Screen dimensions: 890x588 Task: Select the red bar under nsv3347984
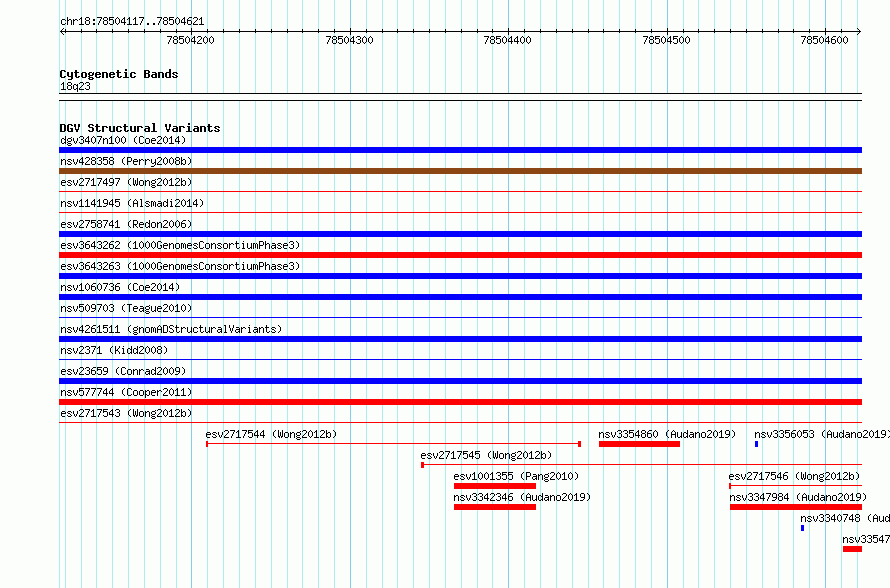pyautogui.click(x=796, y=507)
